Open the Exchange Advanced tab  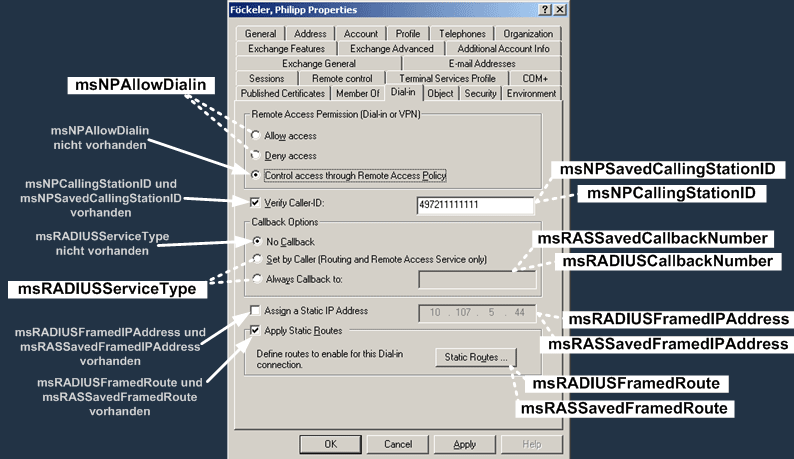pos(391,49)
